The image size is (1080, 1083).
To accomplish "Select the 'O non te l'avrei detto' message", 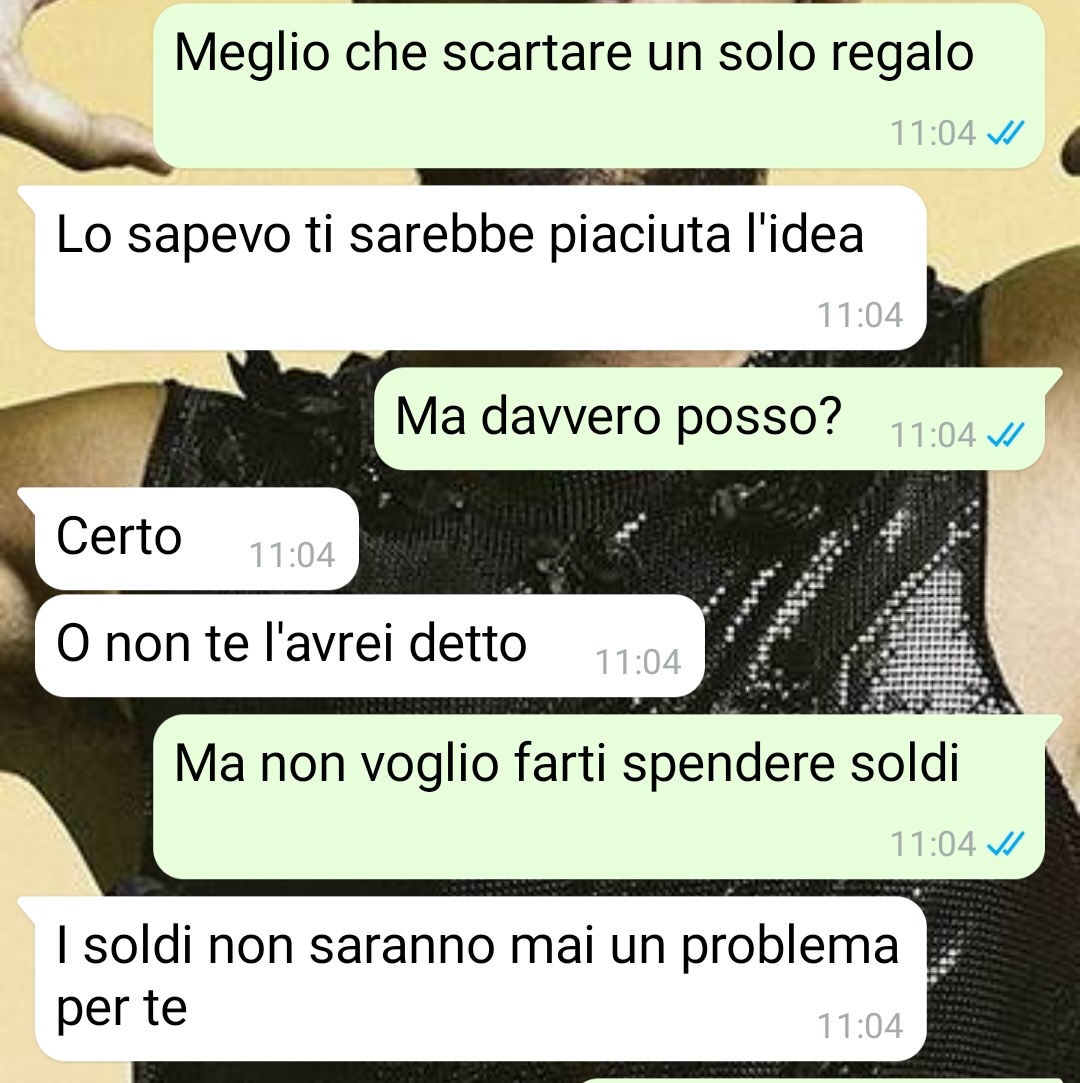I will 369,646.
